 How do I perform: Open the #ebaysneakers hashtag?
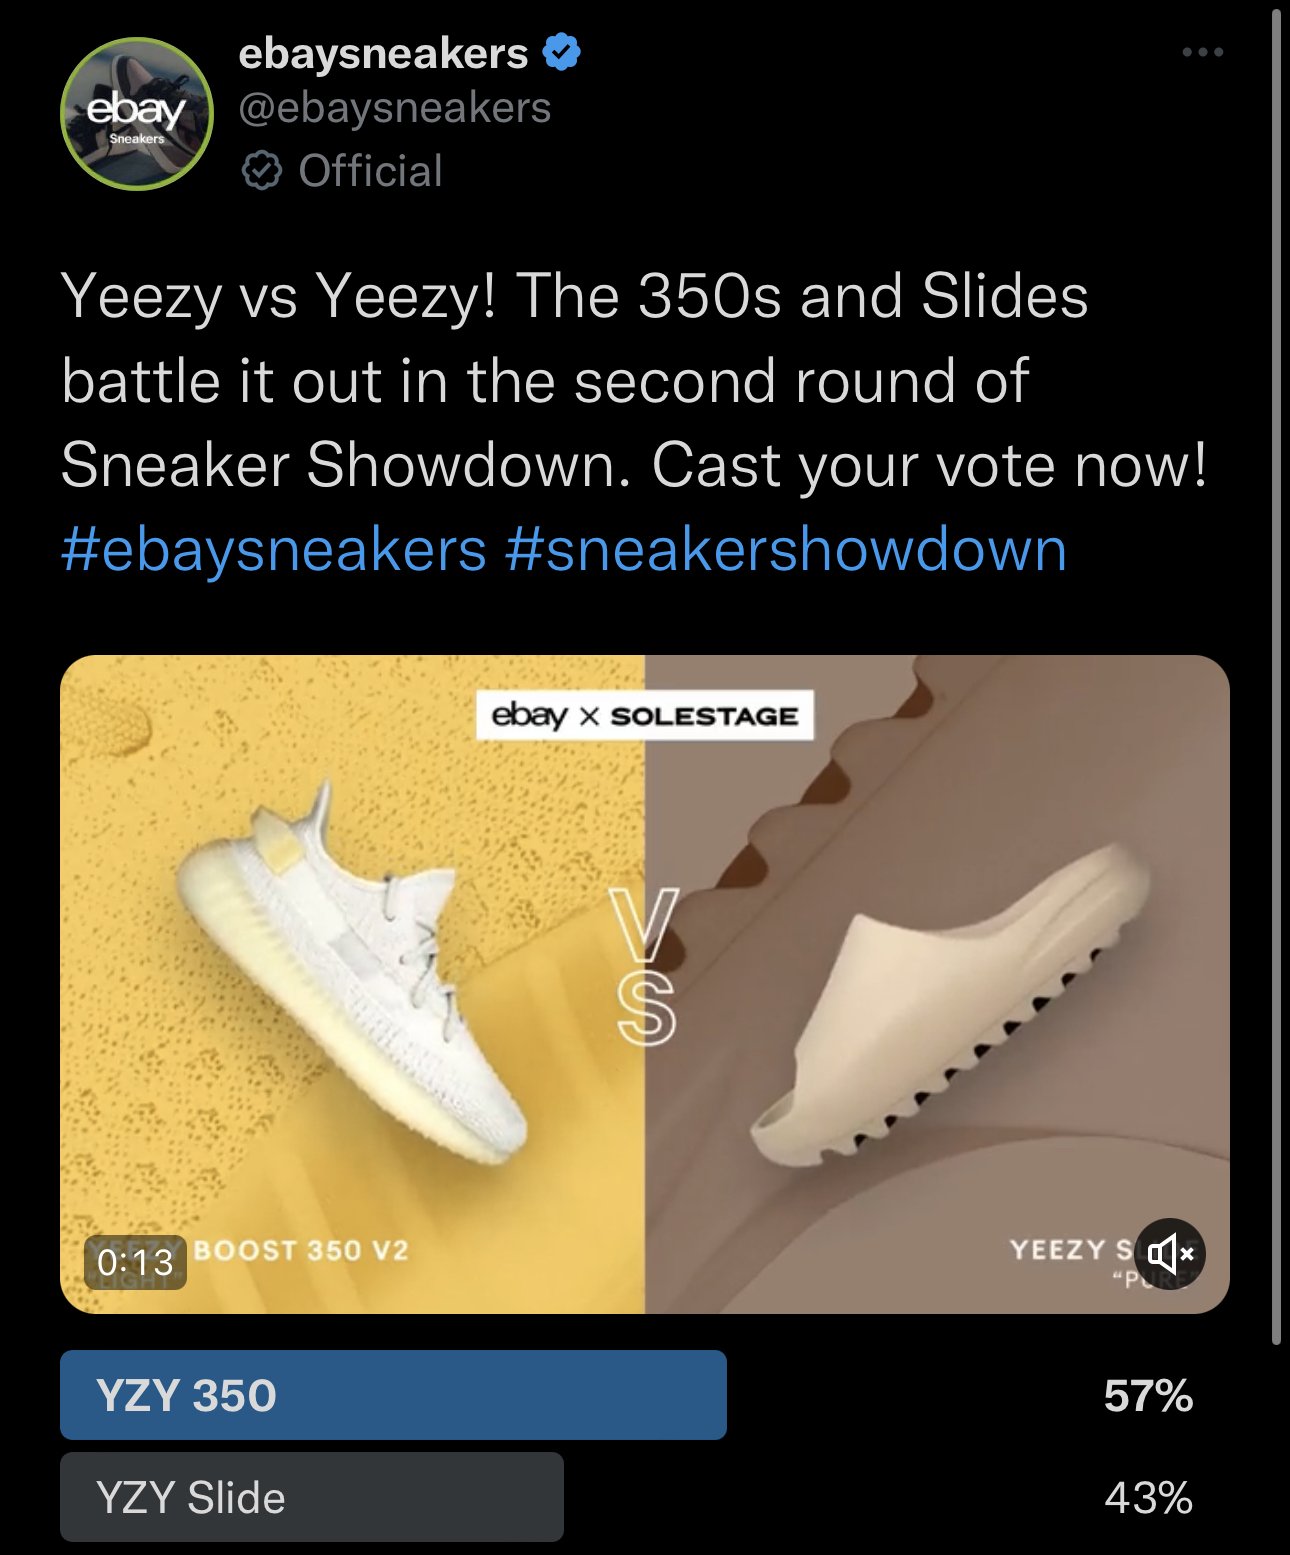coord(274,550)
